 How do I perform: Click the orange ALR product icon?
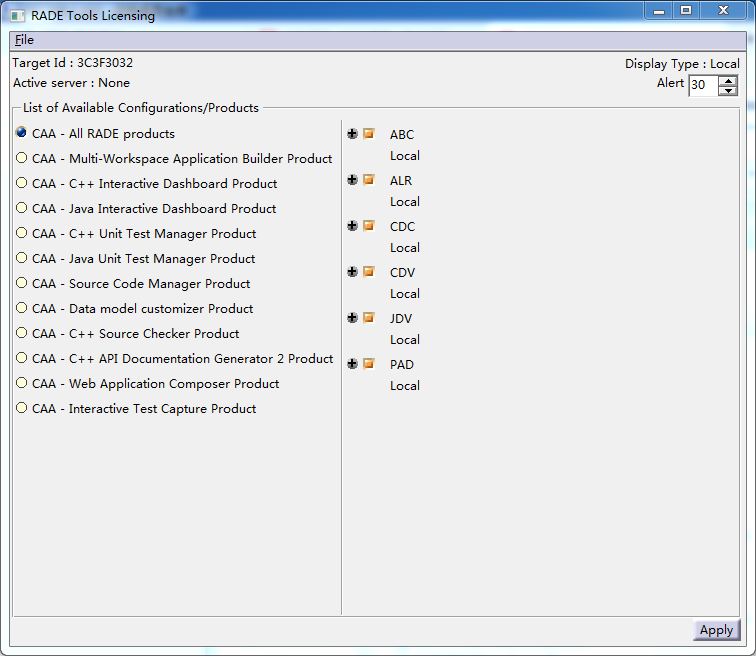coord(368,180)
